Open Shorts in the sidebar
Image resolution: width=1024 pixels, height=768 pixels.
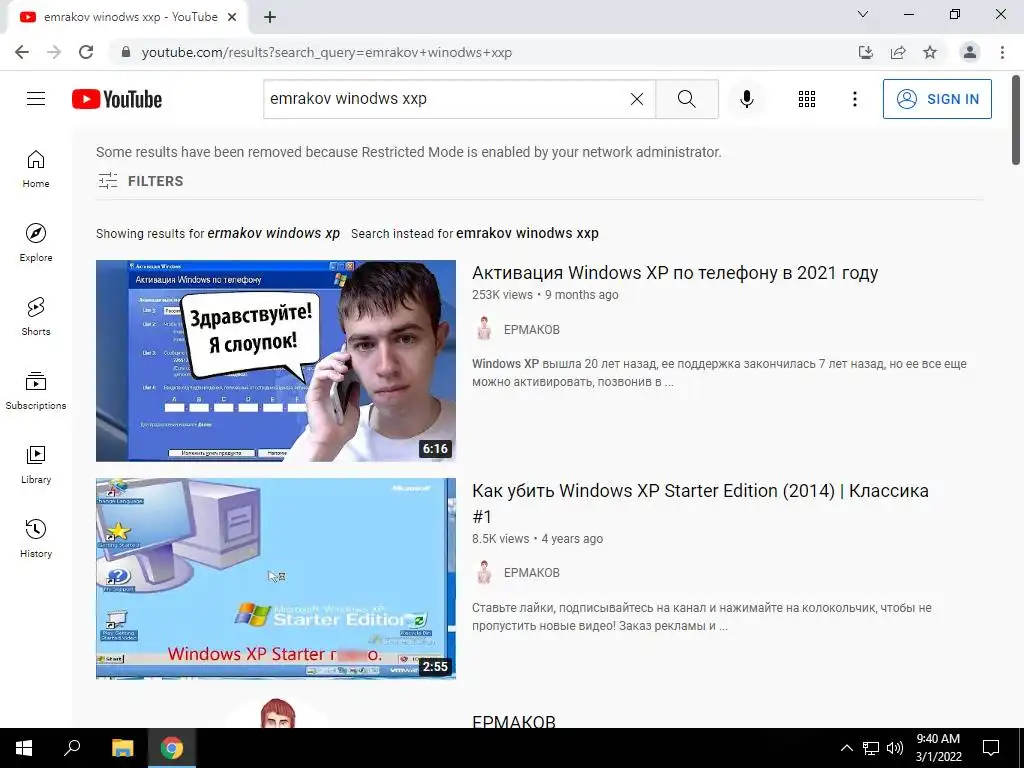pos(36,317)
